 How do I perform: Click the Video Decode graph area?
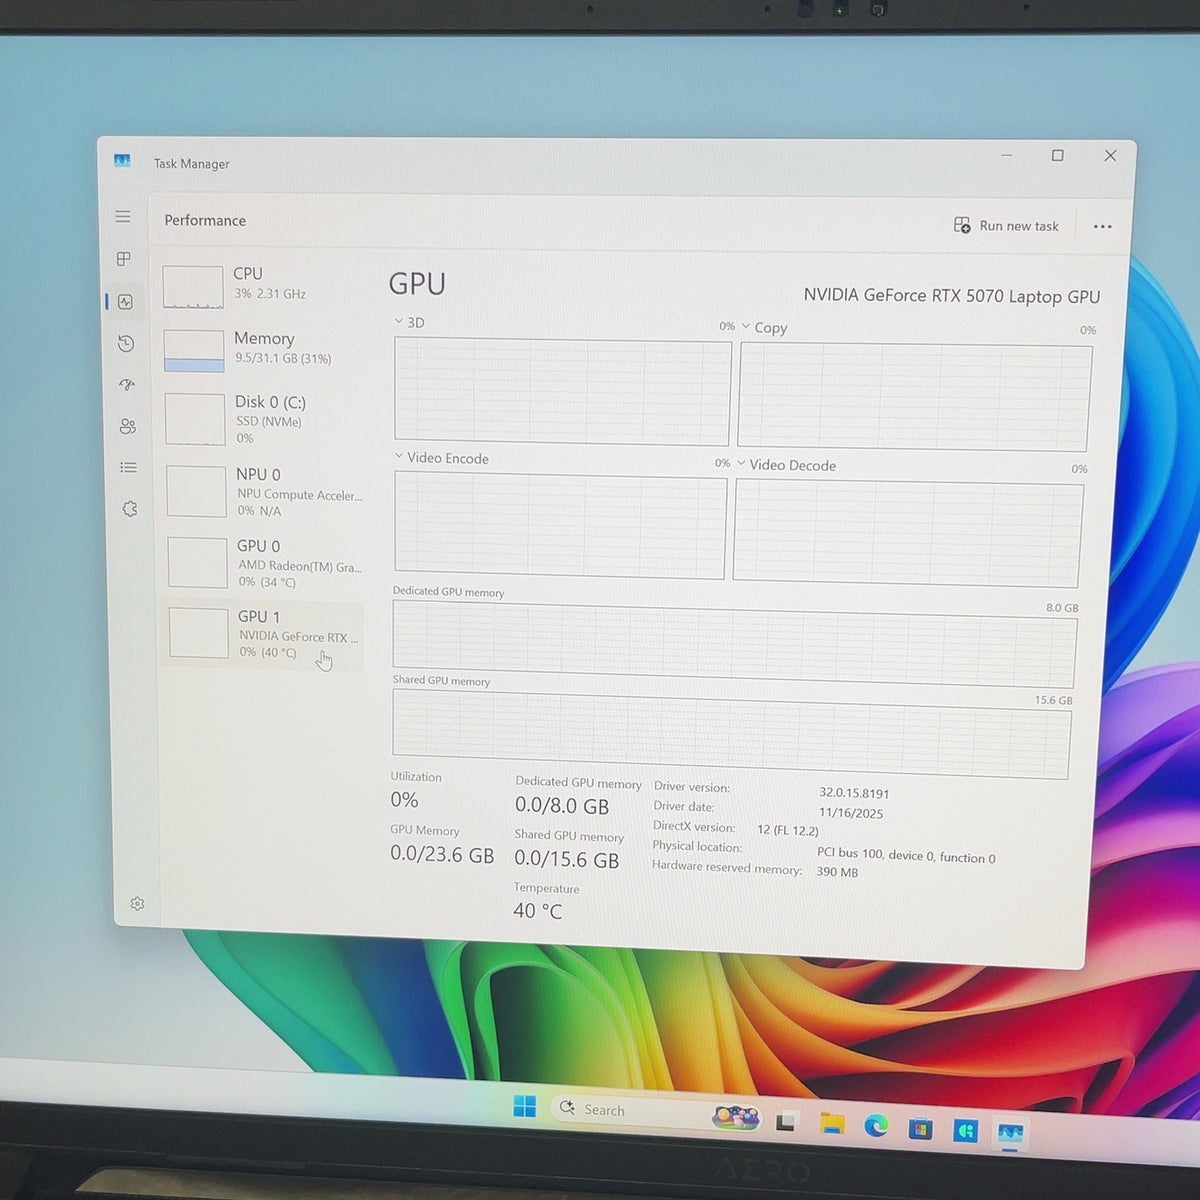[908, 533]
